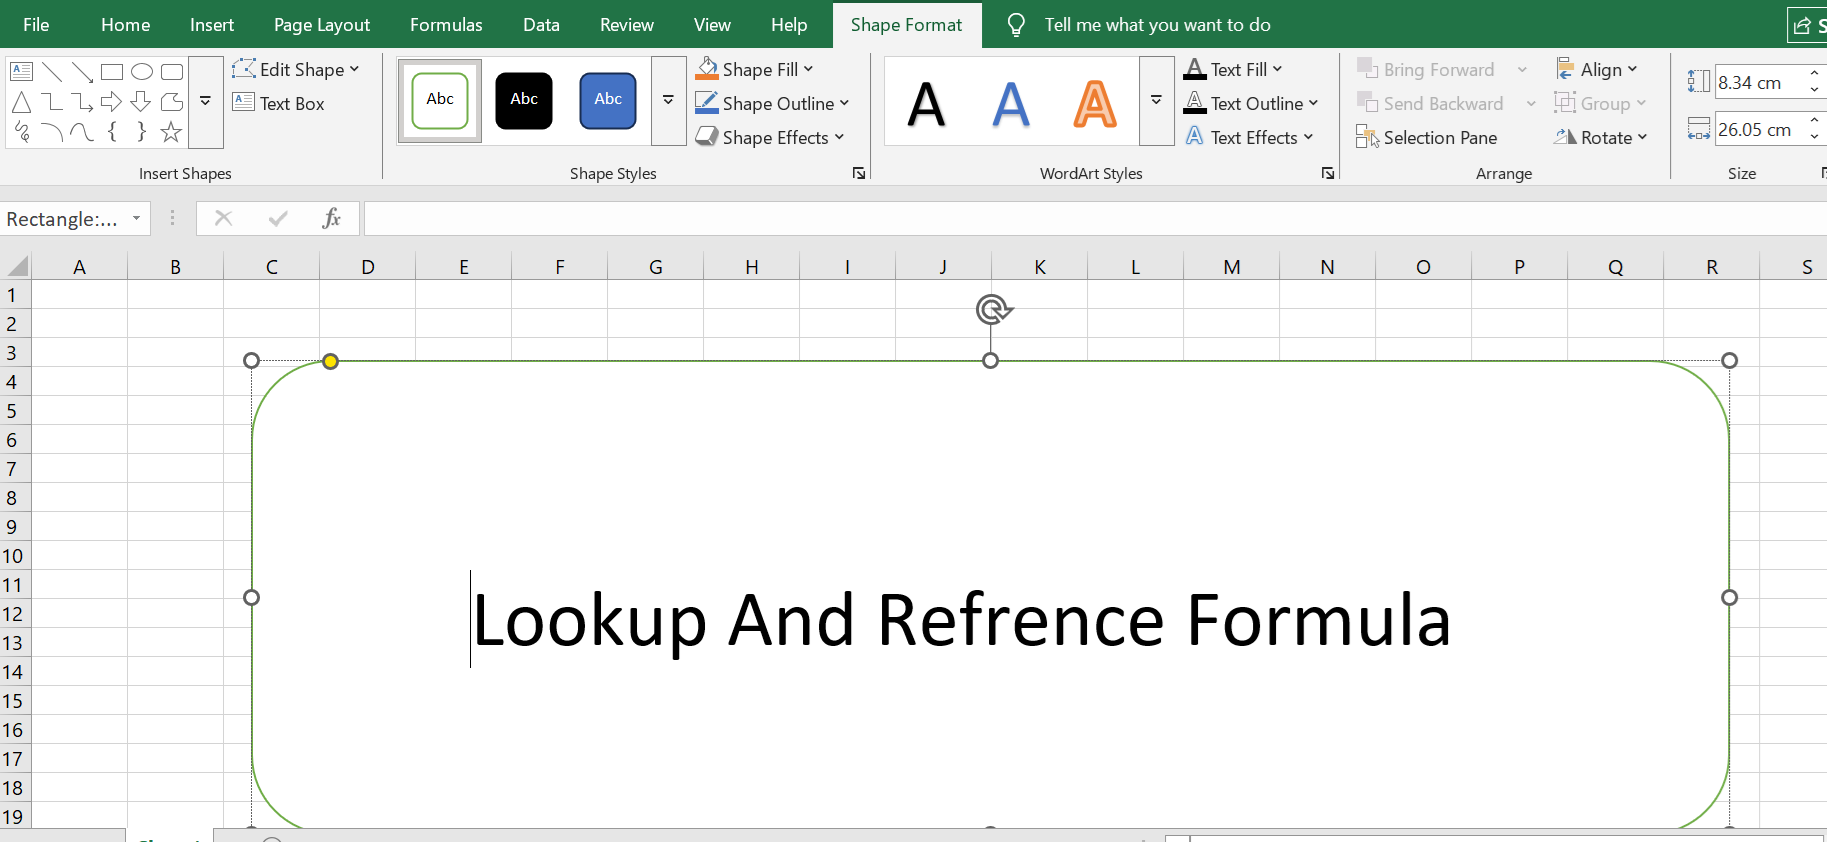Open the Shape Outline dropdown menu
Image resolution: width=1827 pixels, height=842 pixels.
click(844, 104)
